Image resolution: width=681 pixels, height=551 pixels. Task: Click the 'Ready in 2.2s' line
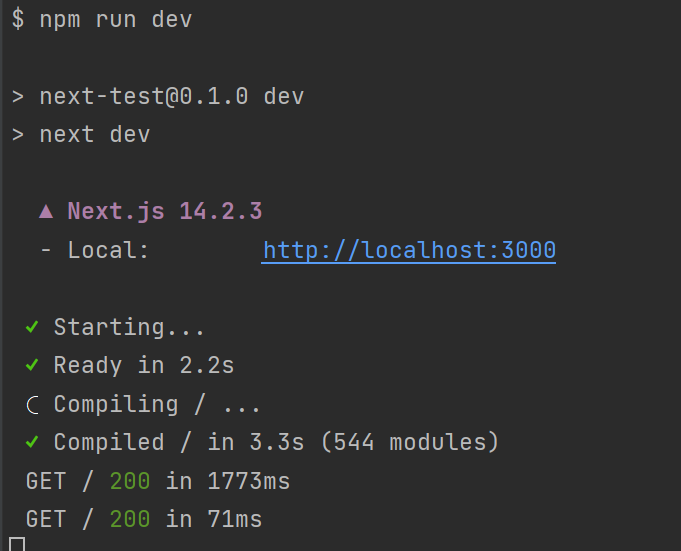144,366
